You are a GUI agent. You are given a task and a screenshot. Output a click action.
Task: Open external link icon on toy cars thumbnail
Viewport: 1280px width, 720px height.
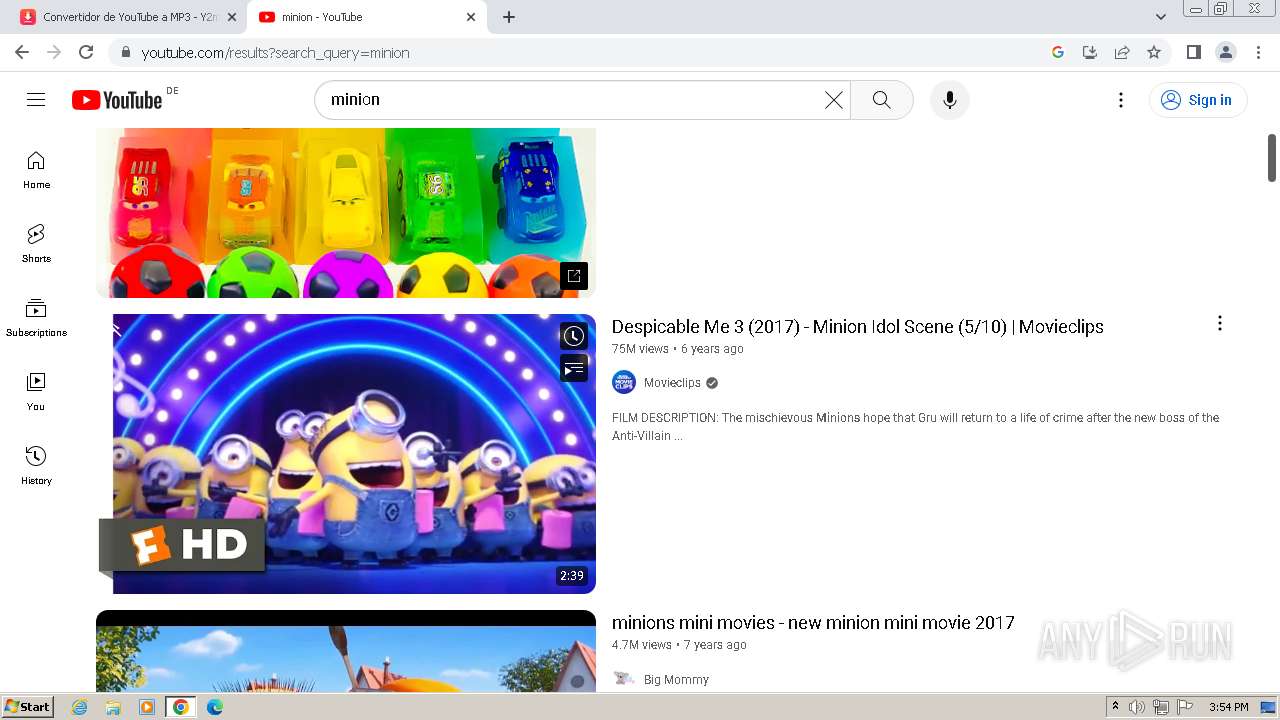tap(574, 275)
